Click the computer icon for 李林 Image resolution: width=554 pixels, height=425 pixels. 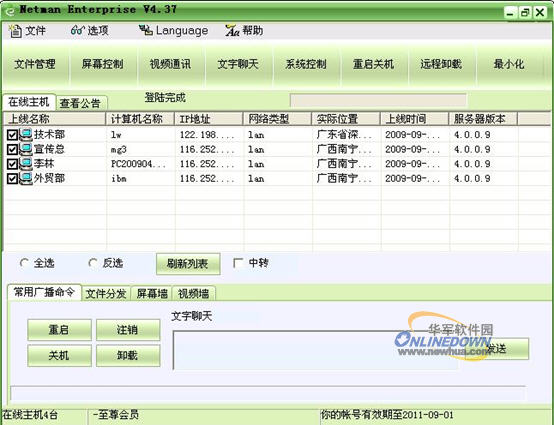26,164
